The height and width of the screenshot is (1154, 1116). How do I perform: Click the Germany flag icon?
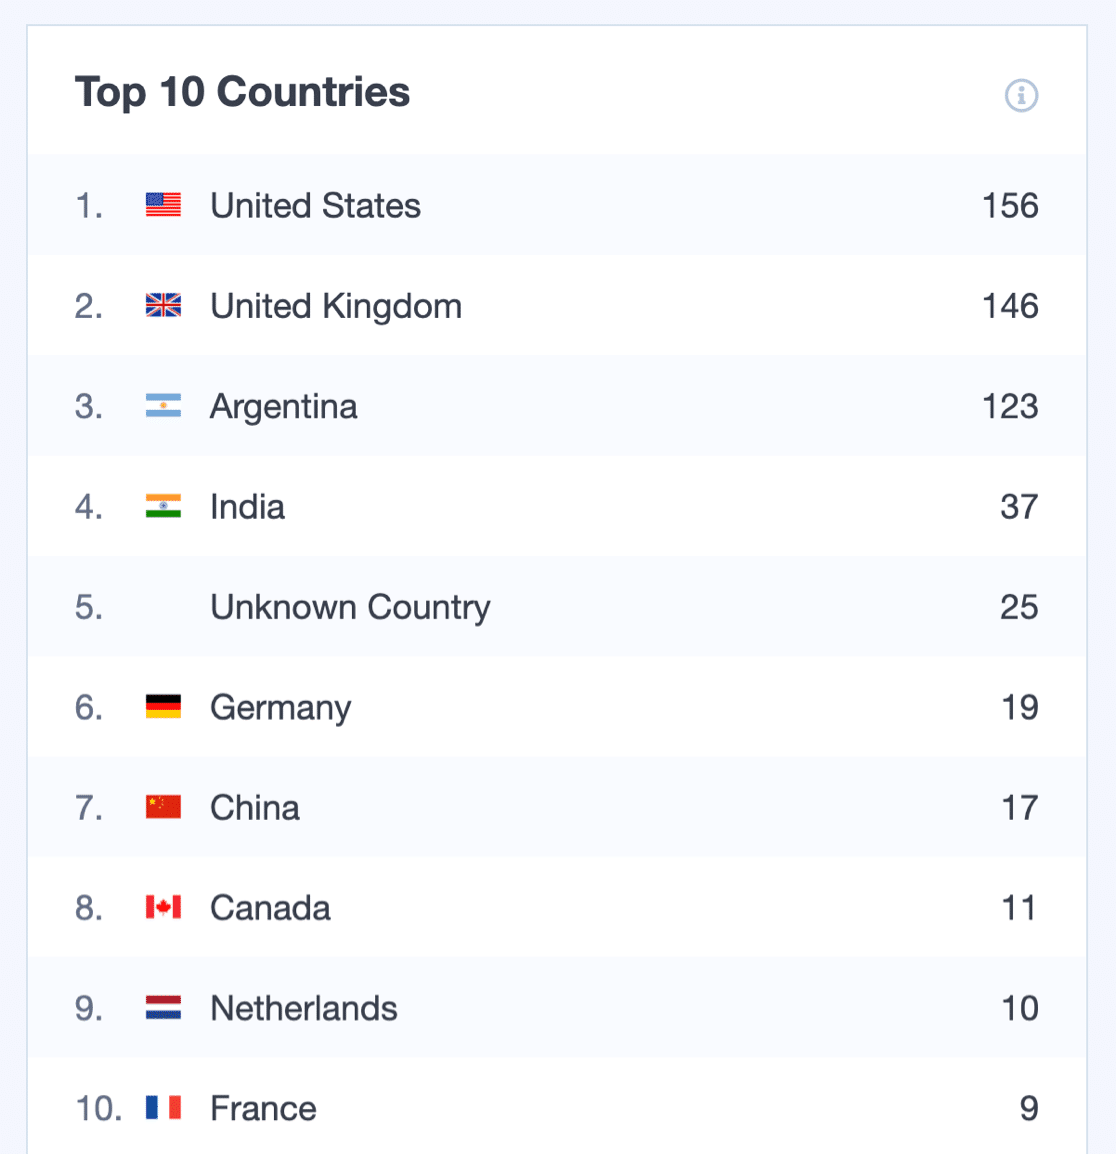point(163,707)
